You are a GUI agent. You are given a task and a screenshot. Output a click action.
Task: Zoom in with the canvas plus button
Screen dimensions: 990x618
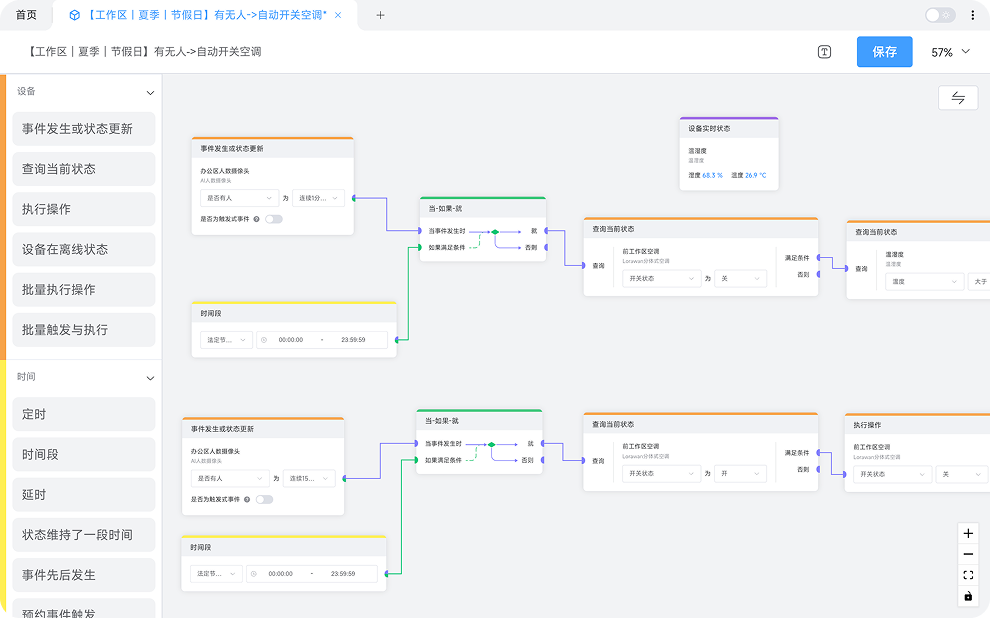click(968, 534)
